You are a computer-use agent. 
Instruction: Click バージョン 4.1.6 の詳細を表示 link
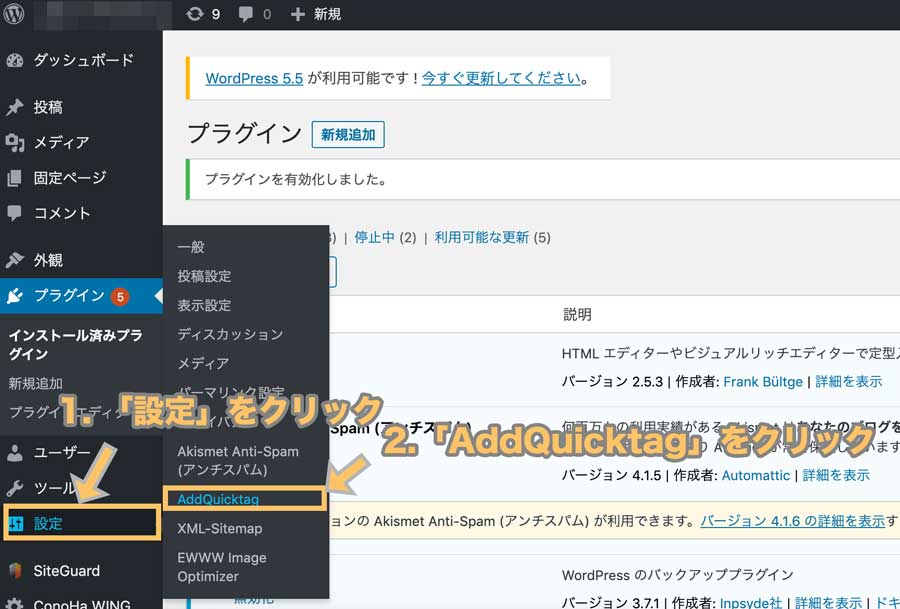tap(793, 521)
